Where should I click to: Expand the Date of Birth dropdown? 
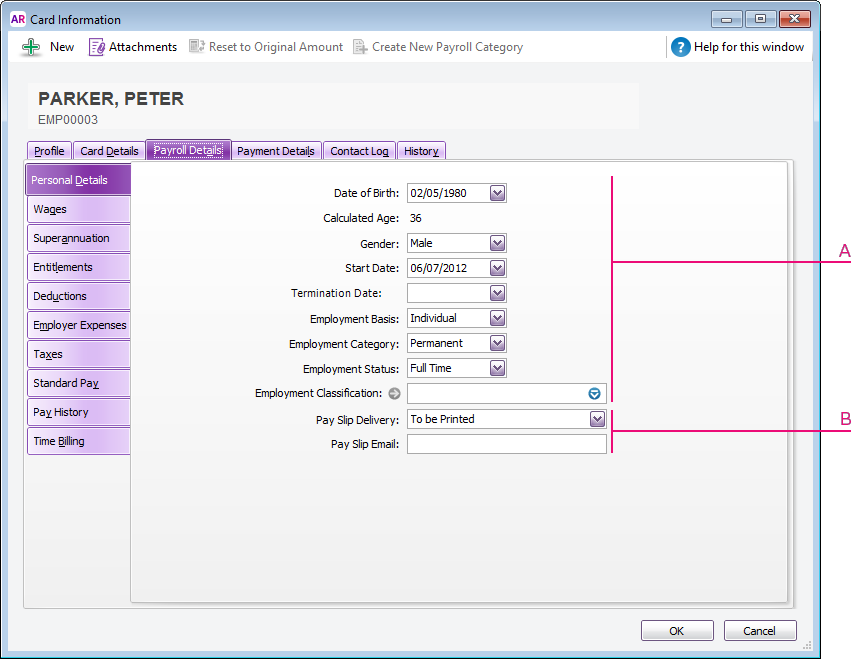pyautogui.click(x=498, y=193)
